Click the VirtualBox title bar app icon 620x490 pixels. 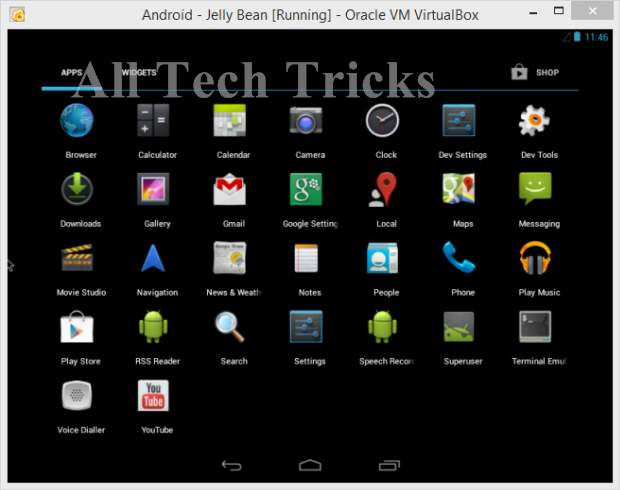coord(17,15)
